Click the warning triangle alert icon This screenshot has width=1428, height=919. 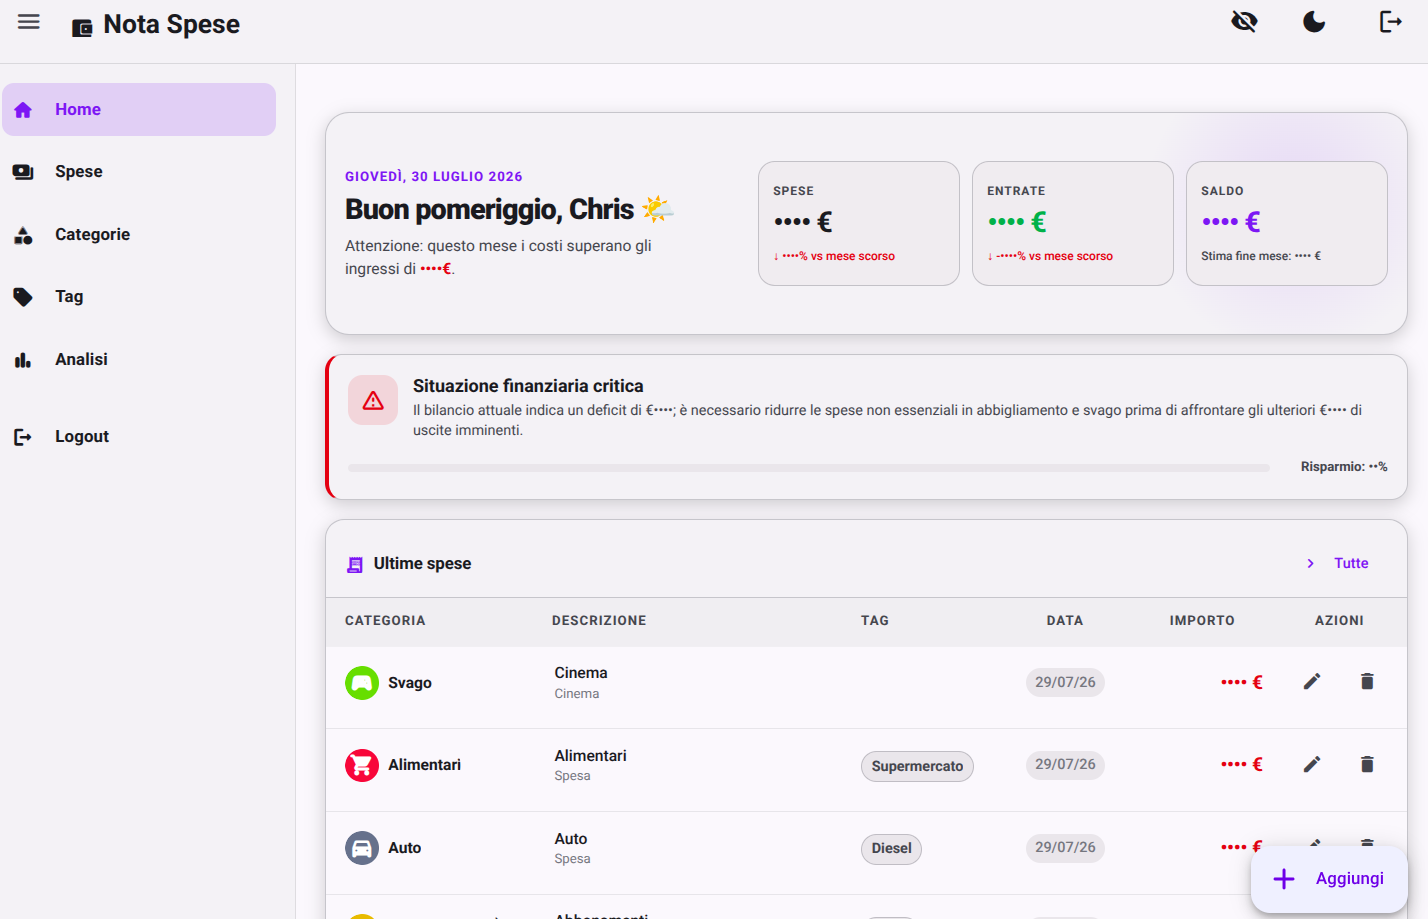coord(373,400)
